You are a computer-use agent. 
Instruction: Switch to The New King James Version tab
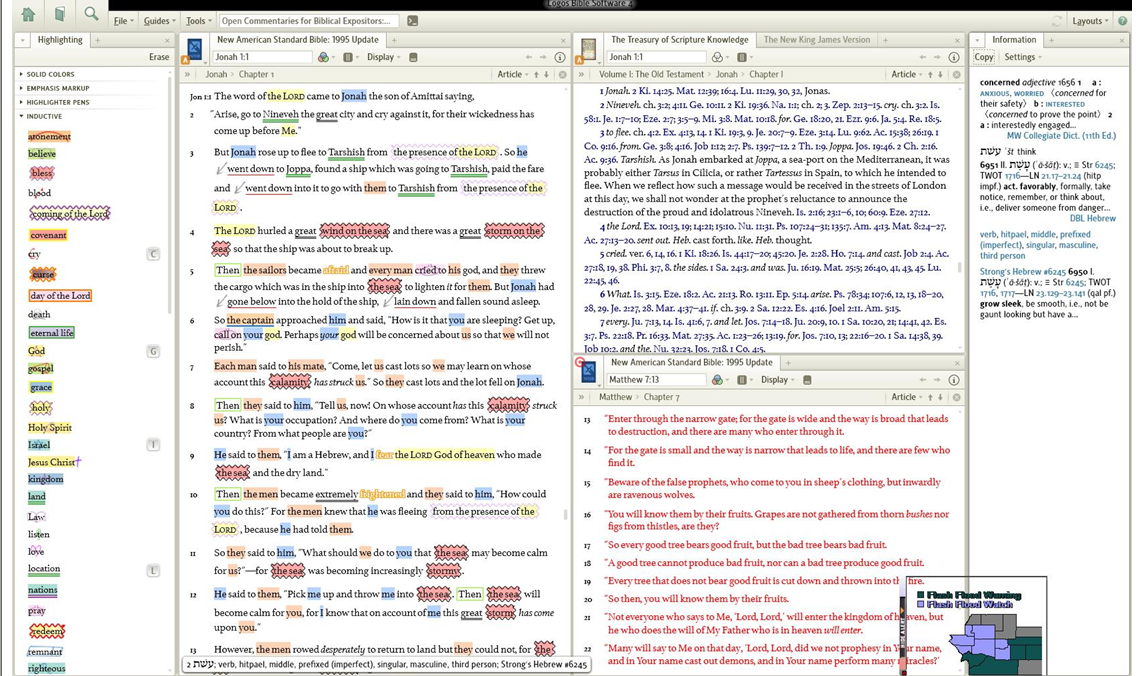click(816, 40)
